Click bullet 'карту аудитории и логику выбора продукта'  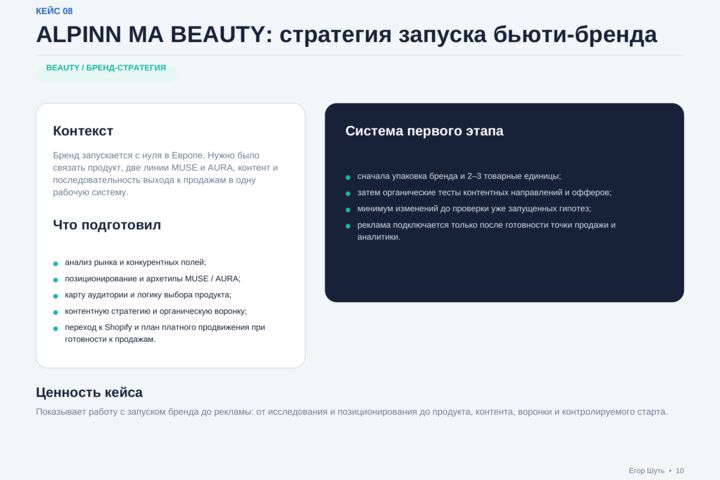(x=148, y=295)
